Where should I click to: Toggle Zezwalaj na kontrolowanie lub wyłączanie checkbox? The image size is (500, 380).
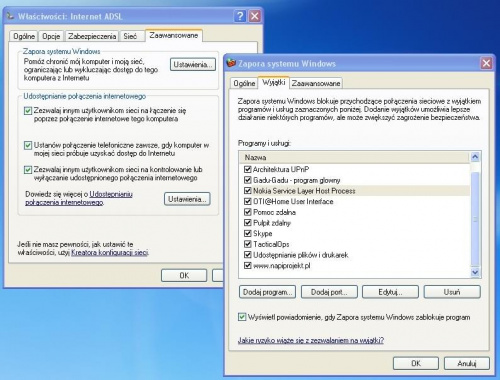point(28,170)
